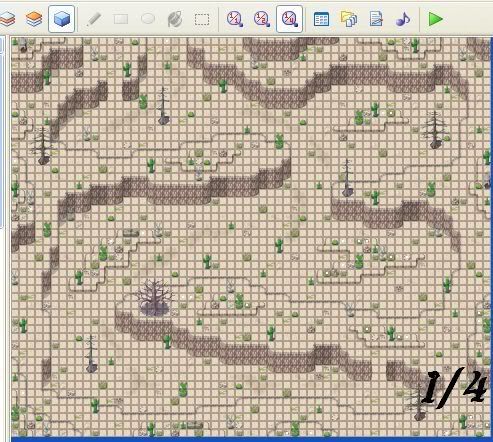
Task: Select the orange middle layer icon
Action: click(34, 19)
